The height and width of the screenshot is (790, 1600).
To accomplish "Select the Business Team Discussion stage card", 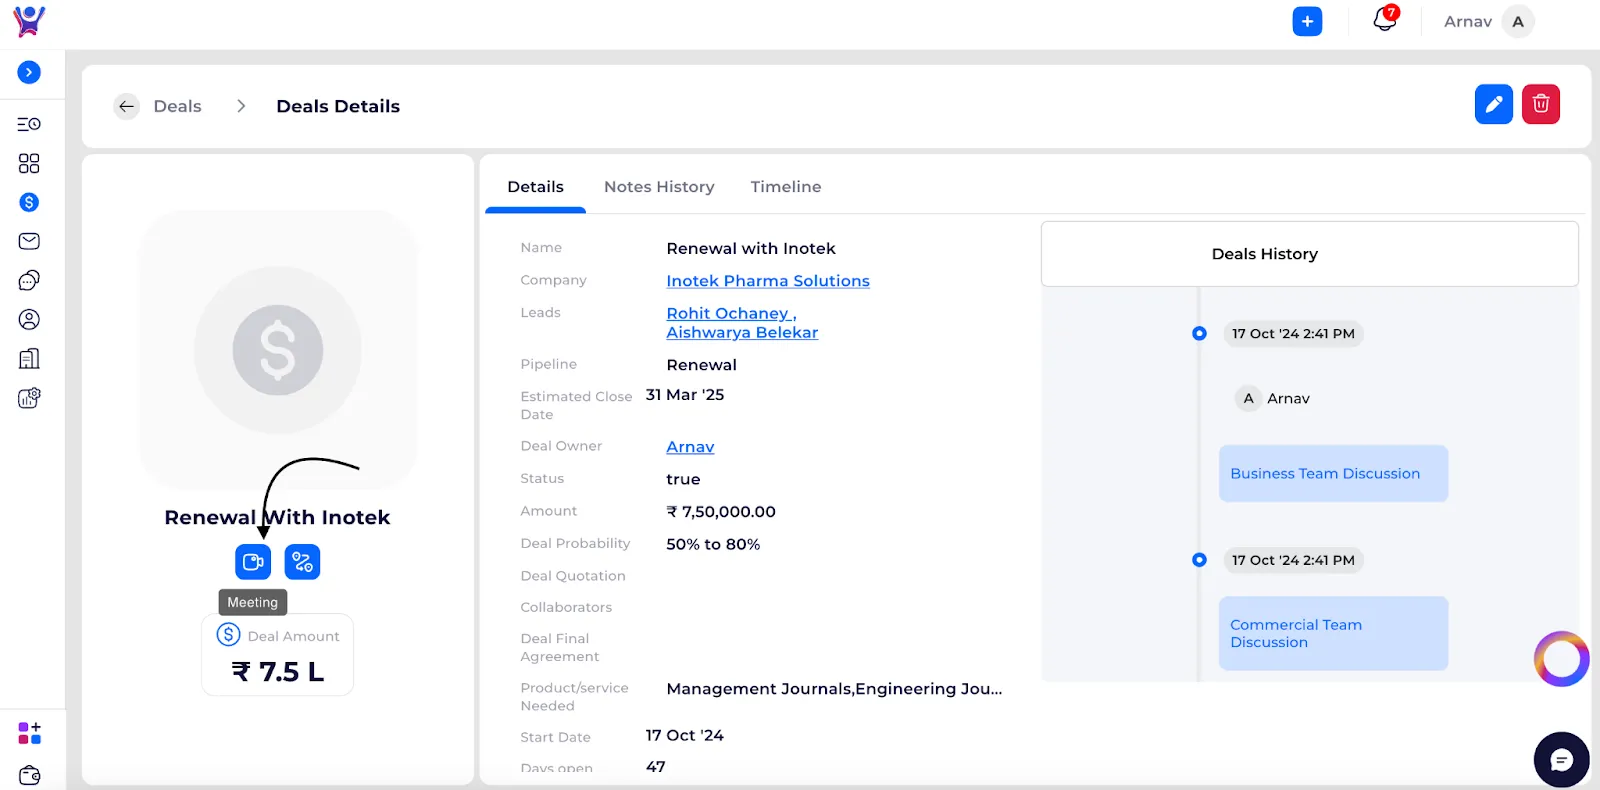I will 1333,473.
